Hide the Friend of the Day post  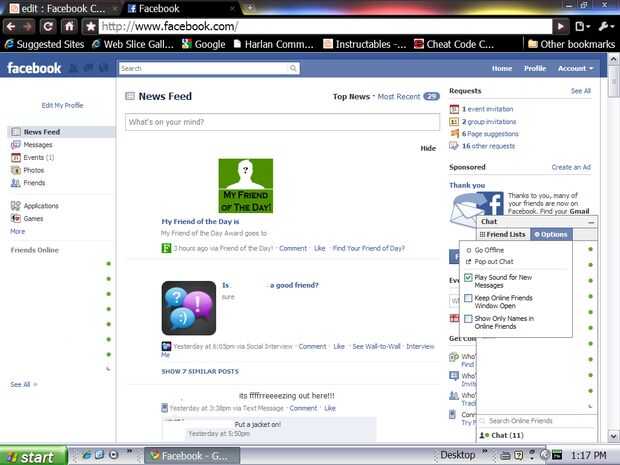(428, 148)
